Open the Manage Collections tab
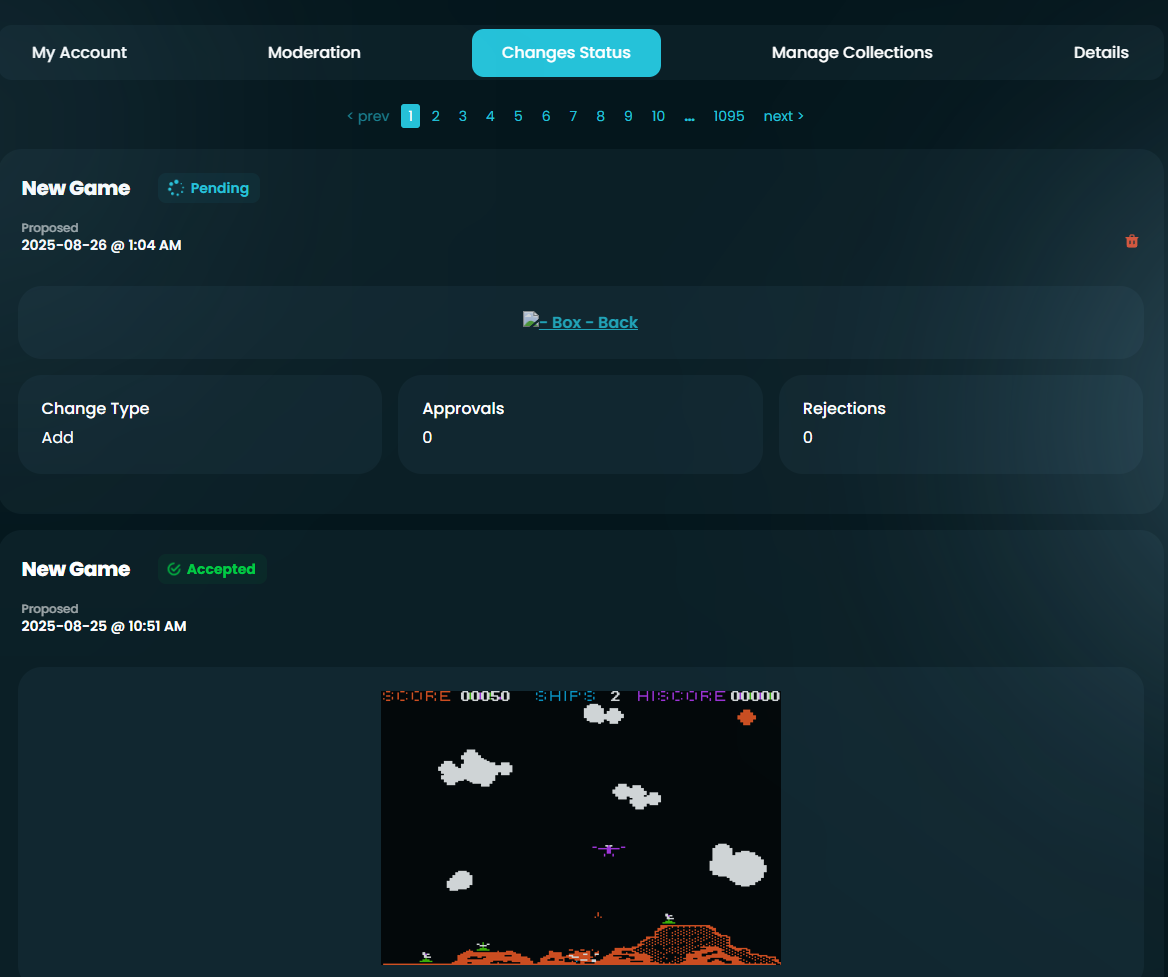The height and width of the screenshot is (977, 1168). (852, 53)
